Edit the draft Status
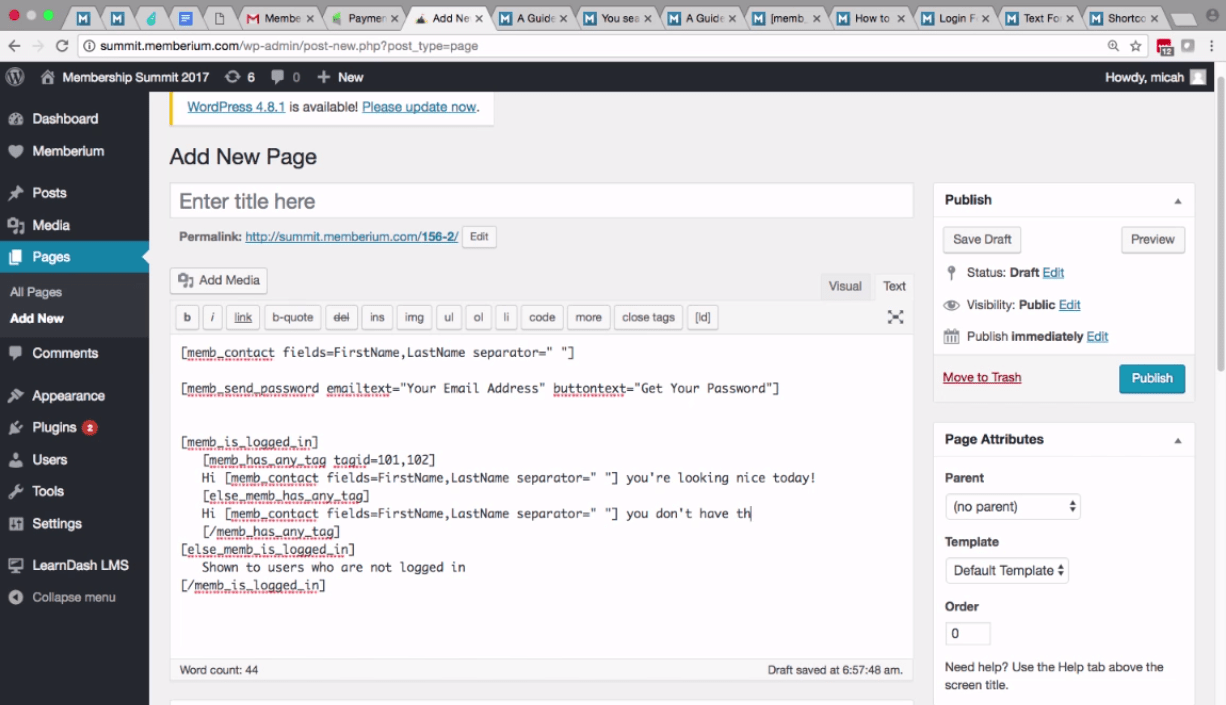This screenshot has width=1226, height=705. coord(1053,272)
